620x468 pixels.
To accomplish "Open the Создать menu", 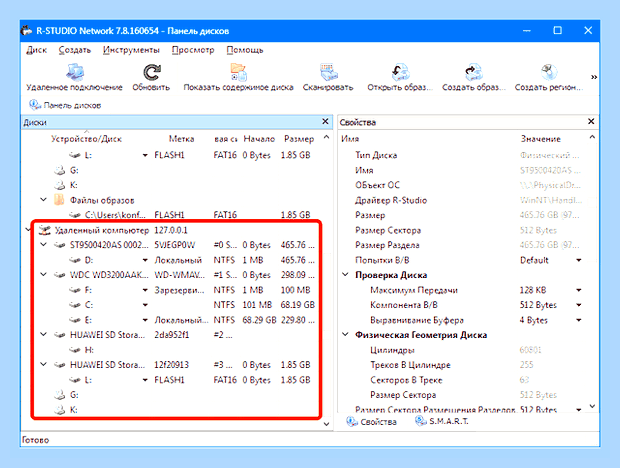I will (75, 50).
